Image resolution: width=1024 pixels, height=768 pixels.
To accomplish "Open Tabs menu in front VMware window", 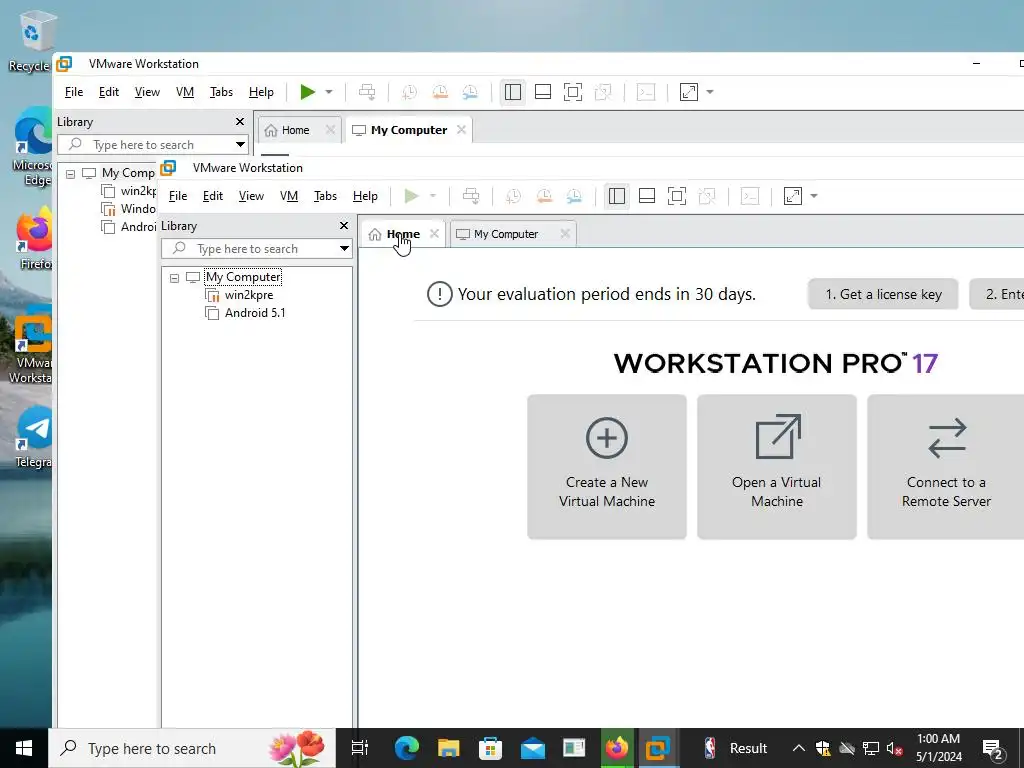I will click(x=325, y=196).
